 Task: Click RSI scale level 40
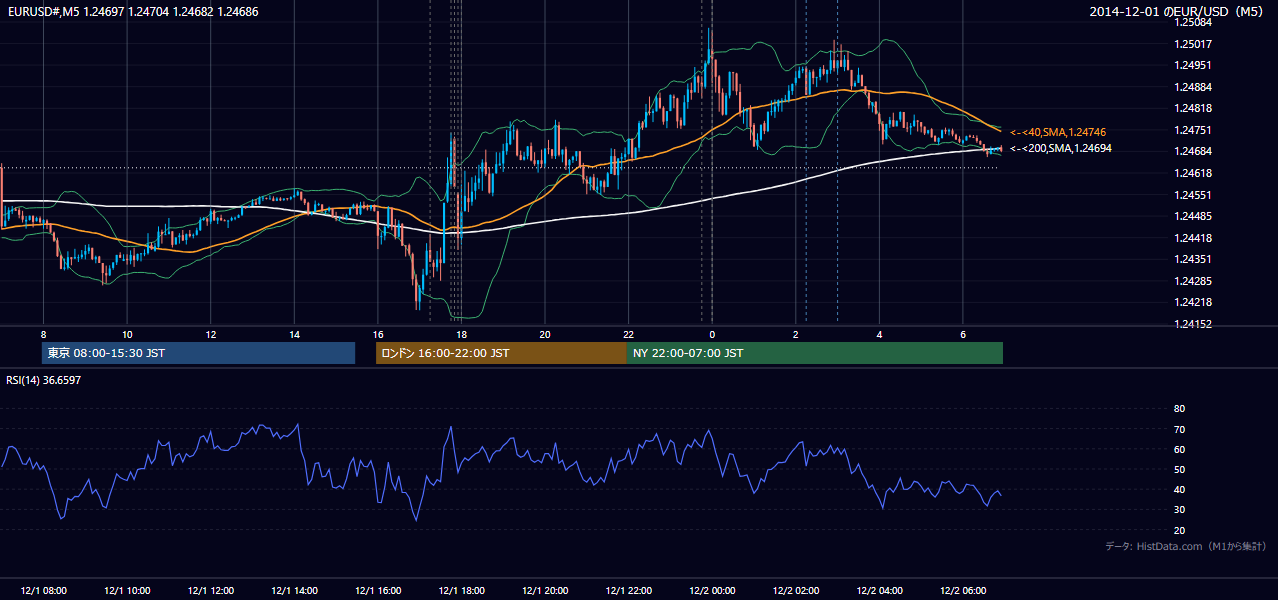(x=1179, y=489)
